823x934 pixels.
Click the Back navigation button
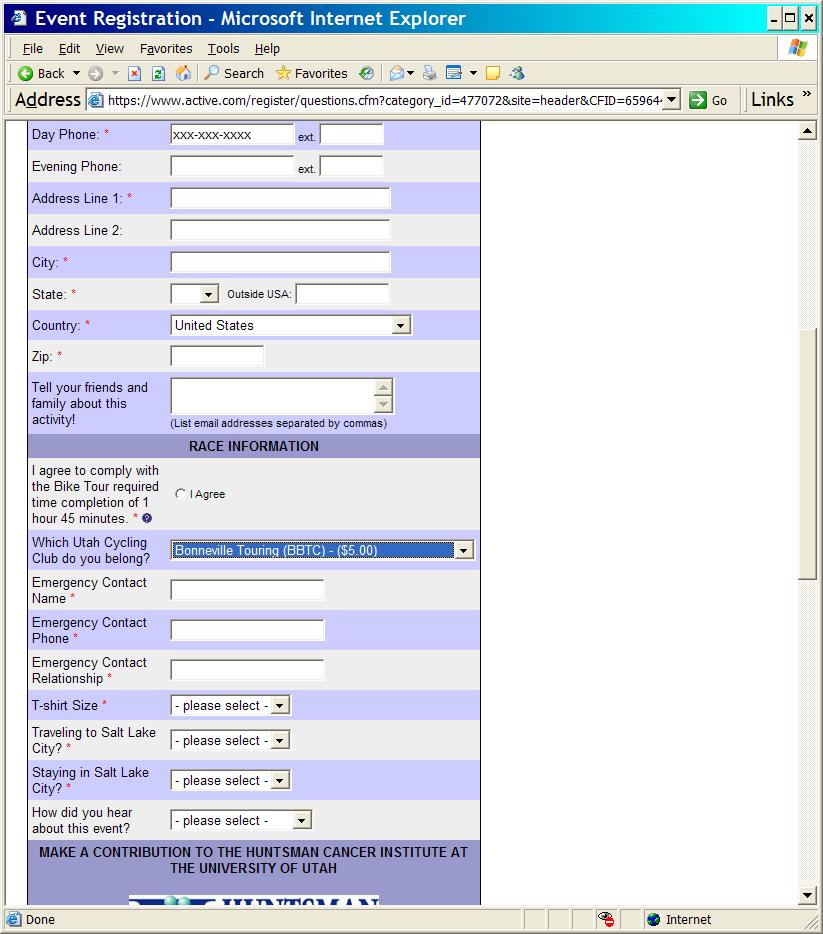coord(41,73)
